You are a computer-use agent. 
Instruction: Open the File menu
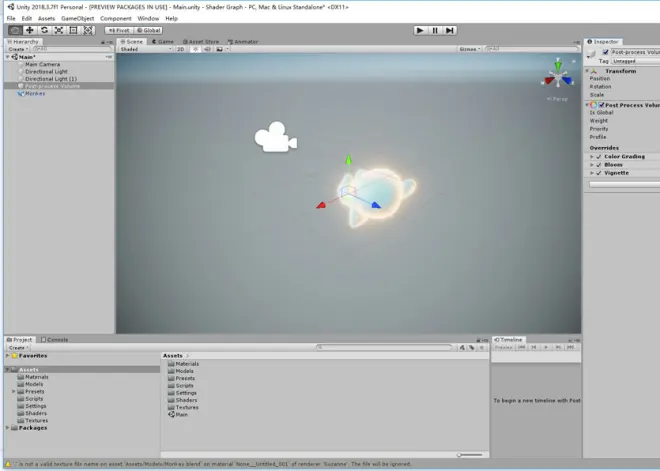point(11,19)
